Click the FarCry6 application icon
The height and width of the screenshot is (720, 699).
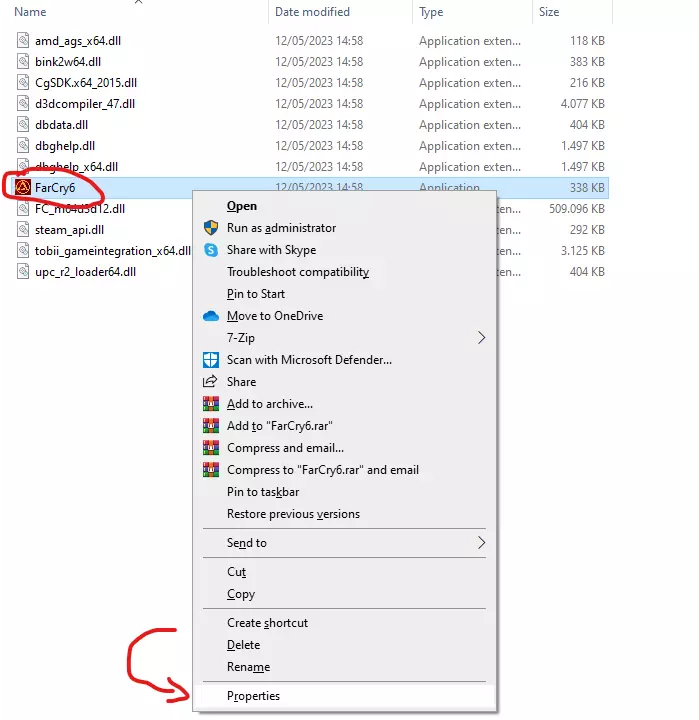(x=23, y=187)
